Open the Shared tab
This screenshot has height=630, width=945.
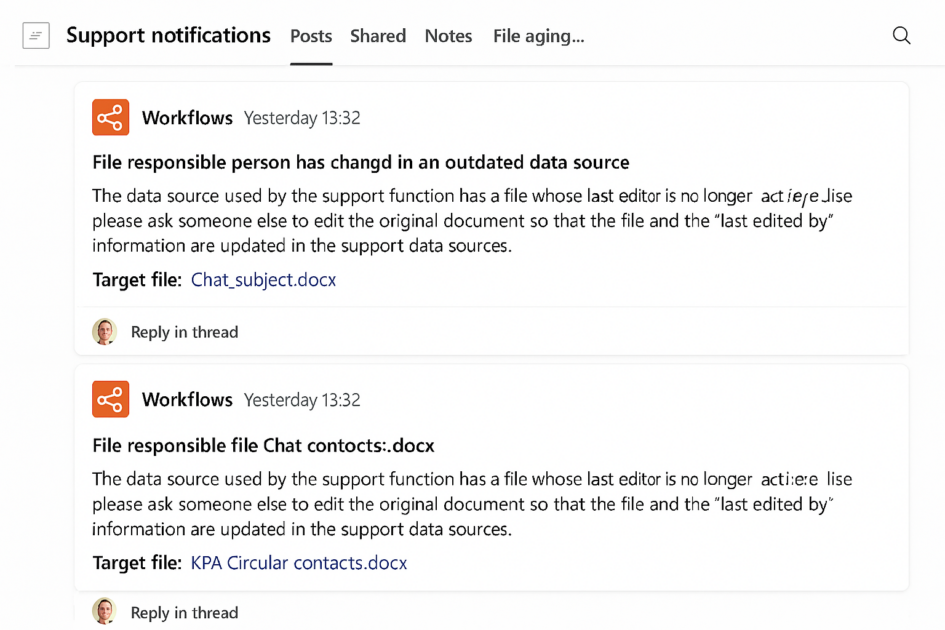click(378, 36)
